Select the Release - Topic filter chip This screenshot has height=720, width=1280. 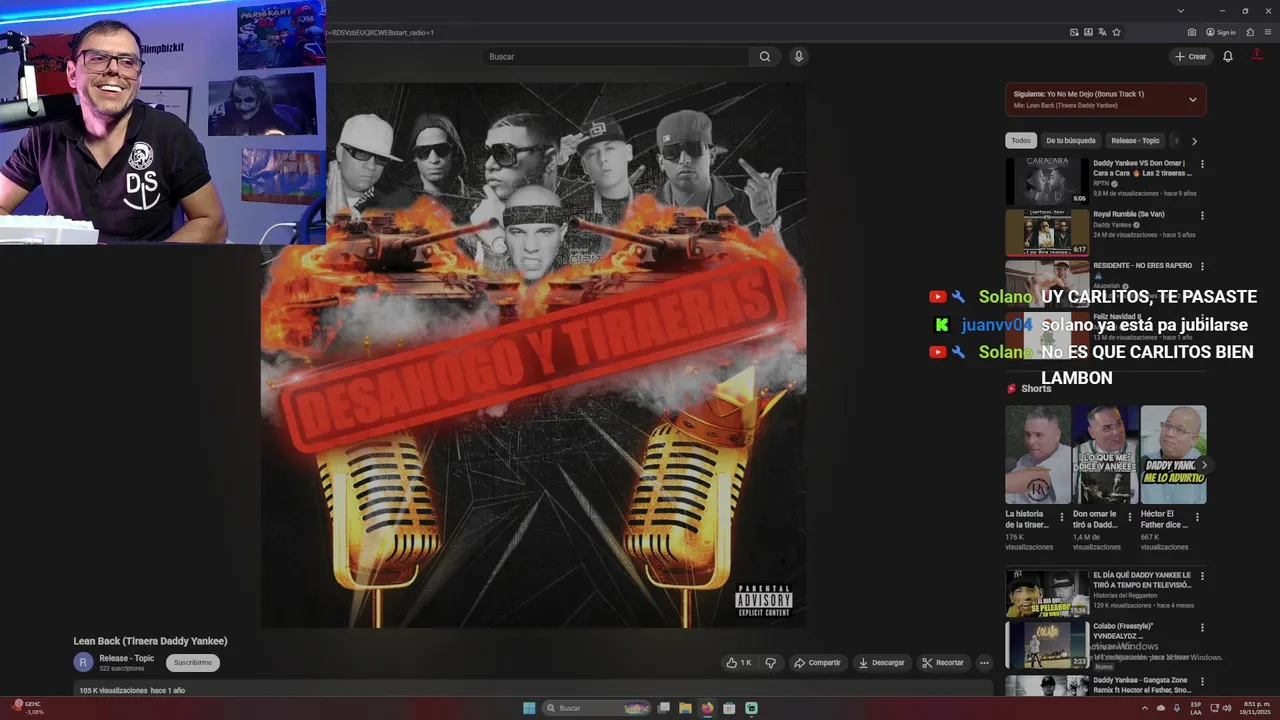point(1135,141)
